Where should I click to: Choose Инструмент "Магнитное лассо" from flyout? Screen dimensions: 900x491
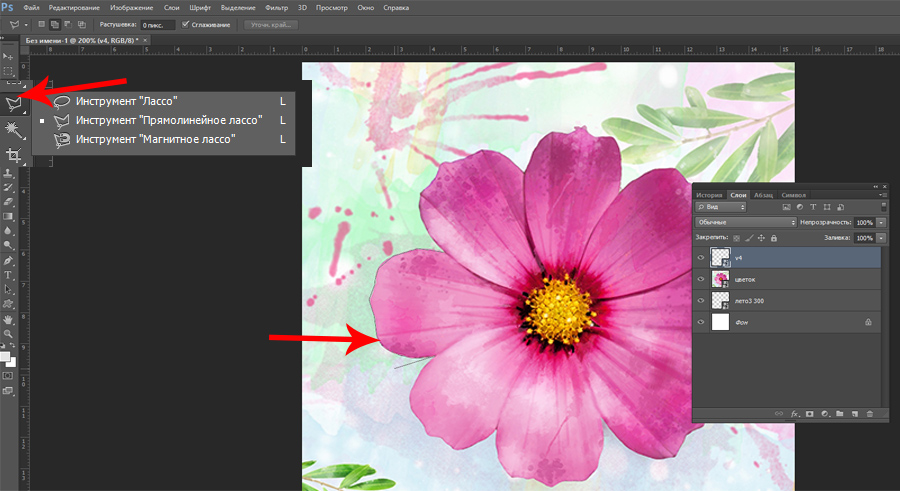[x=155, y=139]
